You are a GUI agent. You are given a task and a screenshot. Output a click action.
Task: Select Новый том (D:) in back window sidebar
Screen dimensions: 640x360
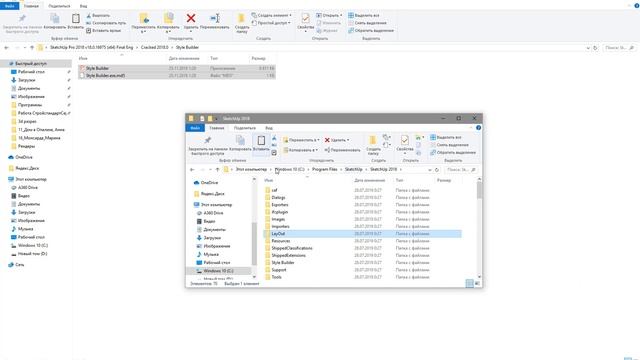tap(32, 253)
